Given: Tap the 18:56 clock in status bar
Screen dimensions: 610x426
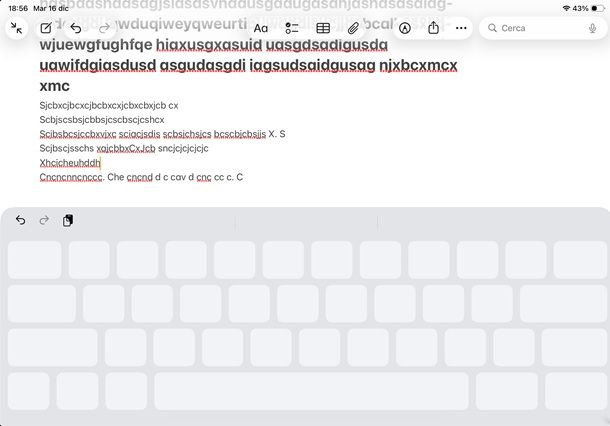Looking at the screenshot, I should pyautogui.click(x=18, y=8).
